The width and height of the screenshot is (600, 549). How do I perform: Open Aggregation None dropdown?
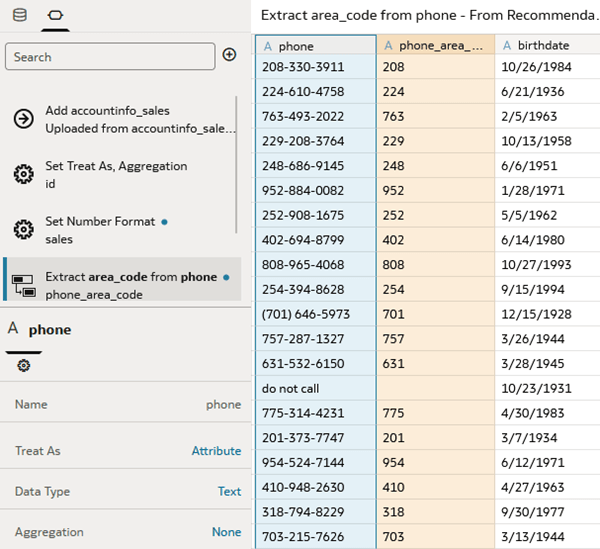pos(226,532)
